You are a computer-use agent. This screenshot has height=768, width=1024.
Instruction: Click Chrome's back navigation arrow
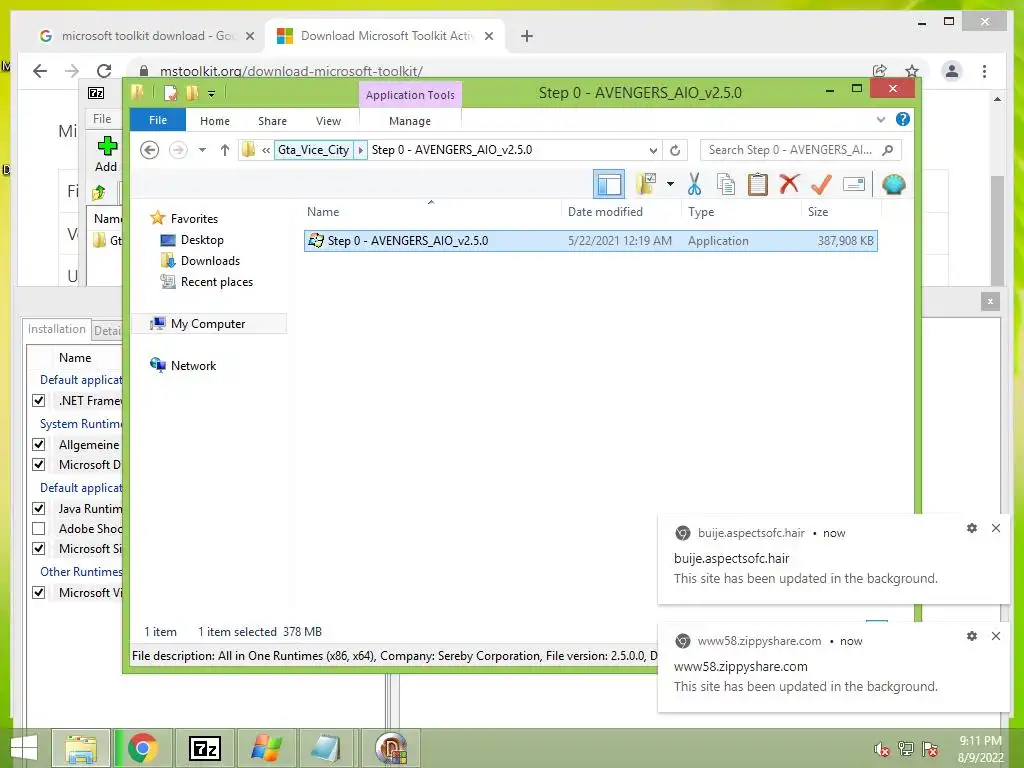[40, 71]
